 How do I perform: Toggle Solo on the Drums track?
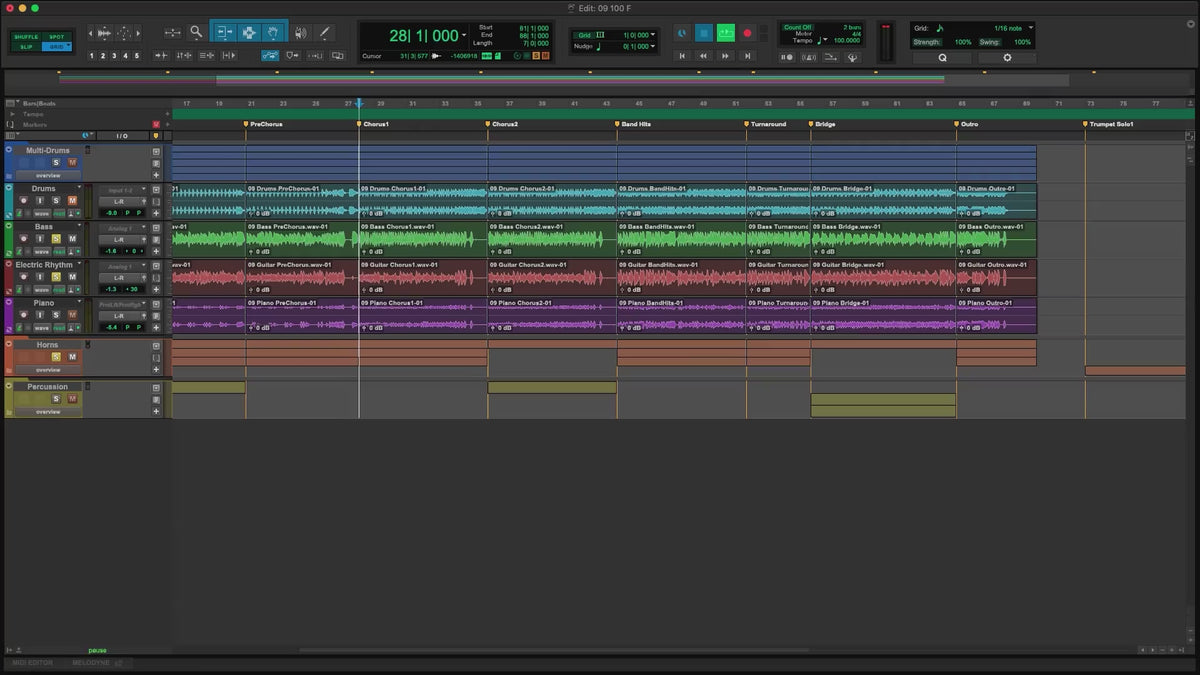[x=56, y=201]
